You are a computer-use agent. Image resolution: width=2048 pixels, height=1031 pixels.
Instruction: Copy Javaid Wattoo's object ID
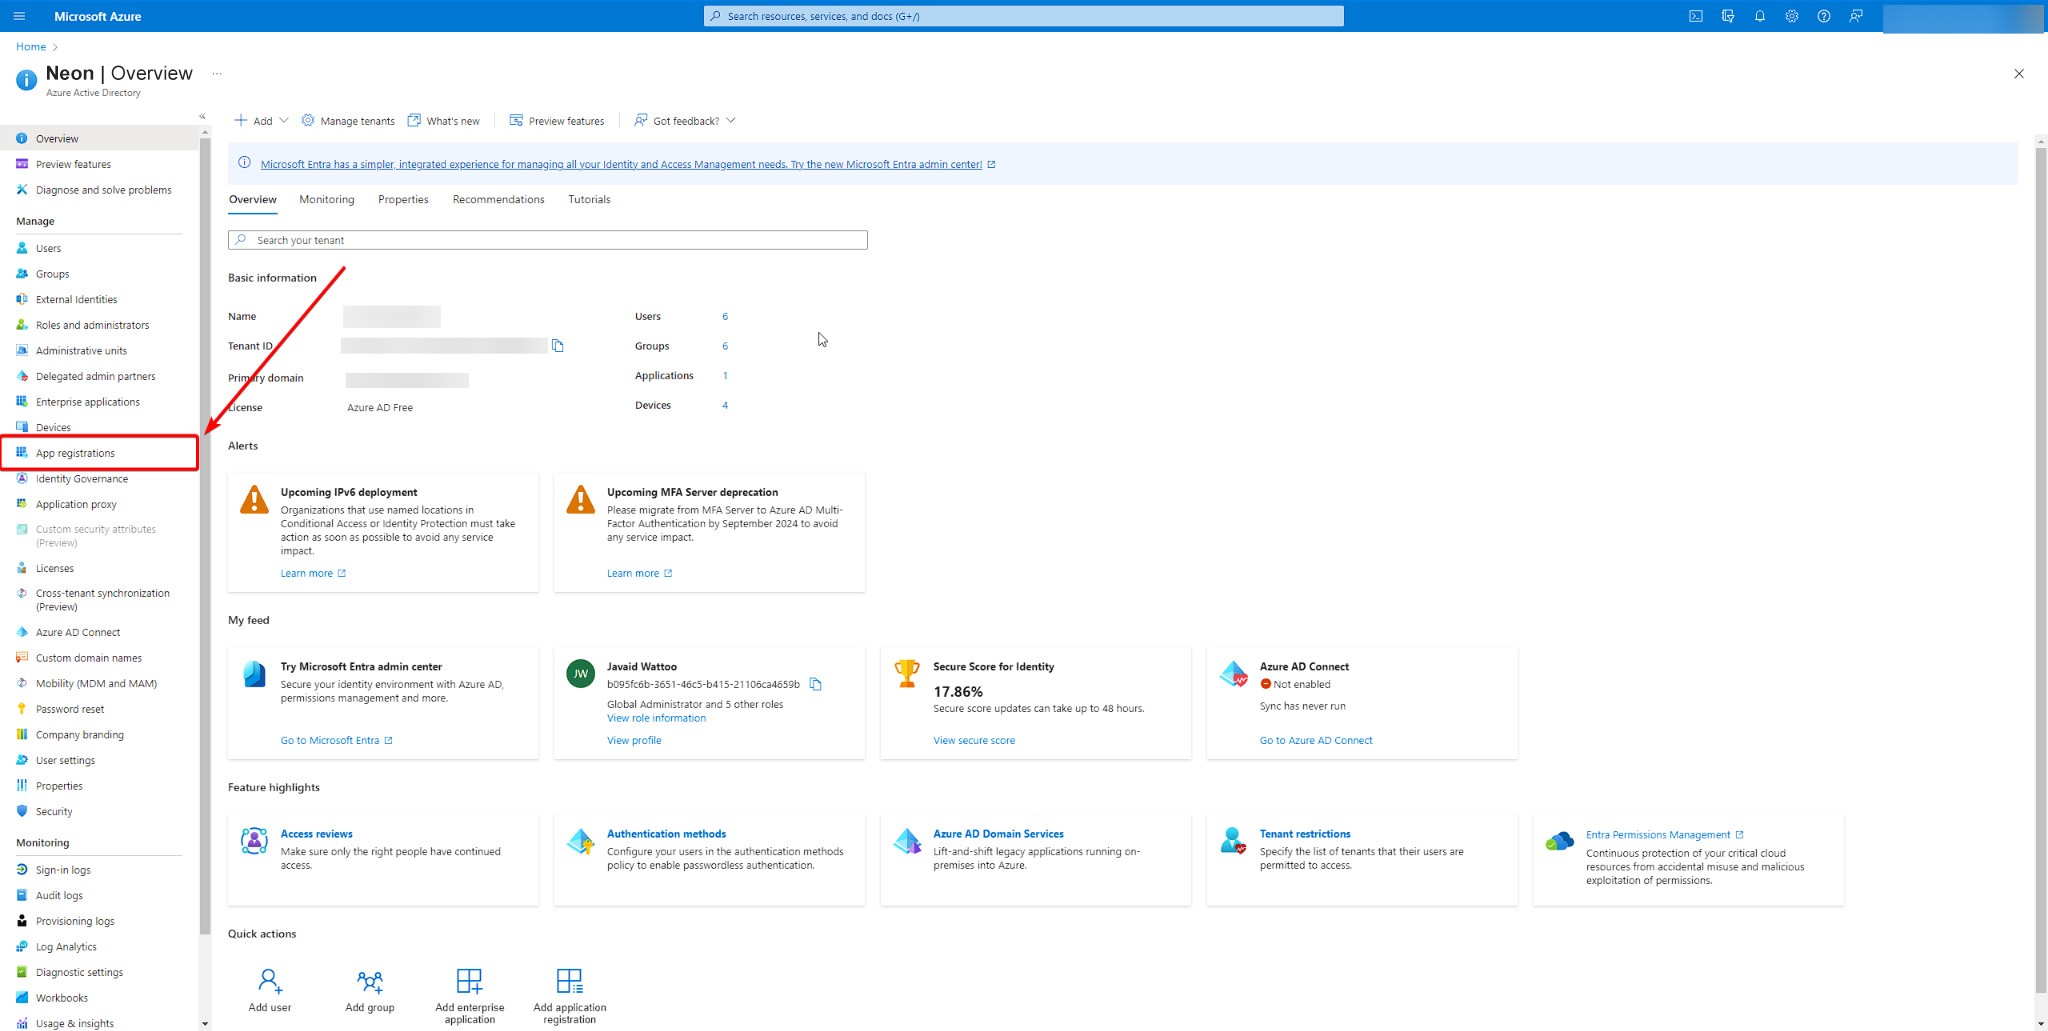(815, 685)
